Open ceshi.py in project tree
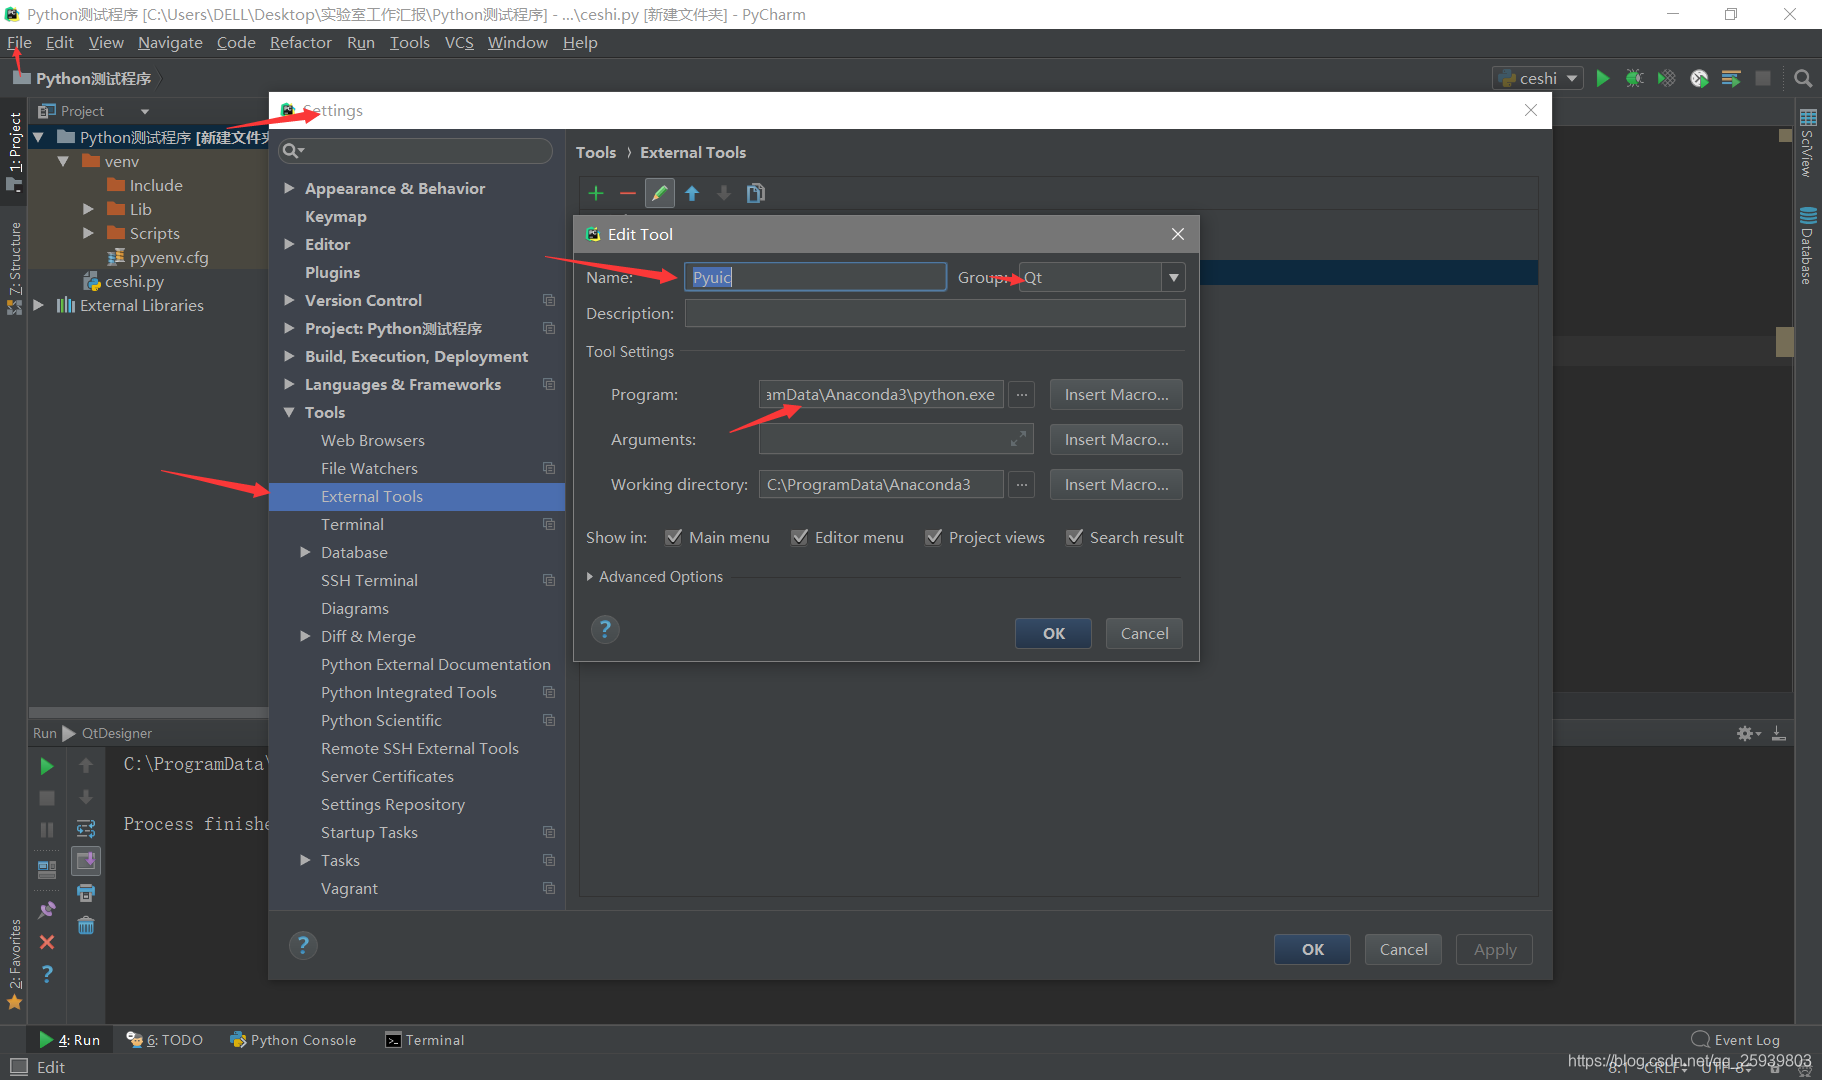This screenshot has width=1822, height=1080. (x=134, y=281)
